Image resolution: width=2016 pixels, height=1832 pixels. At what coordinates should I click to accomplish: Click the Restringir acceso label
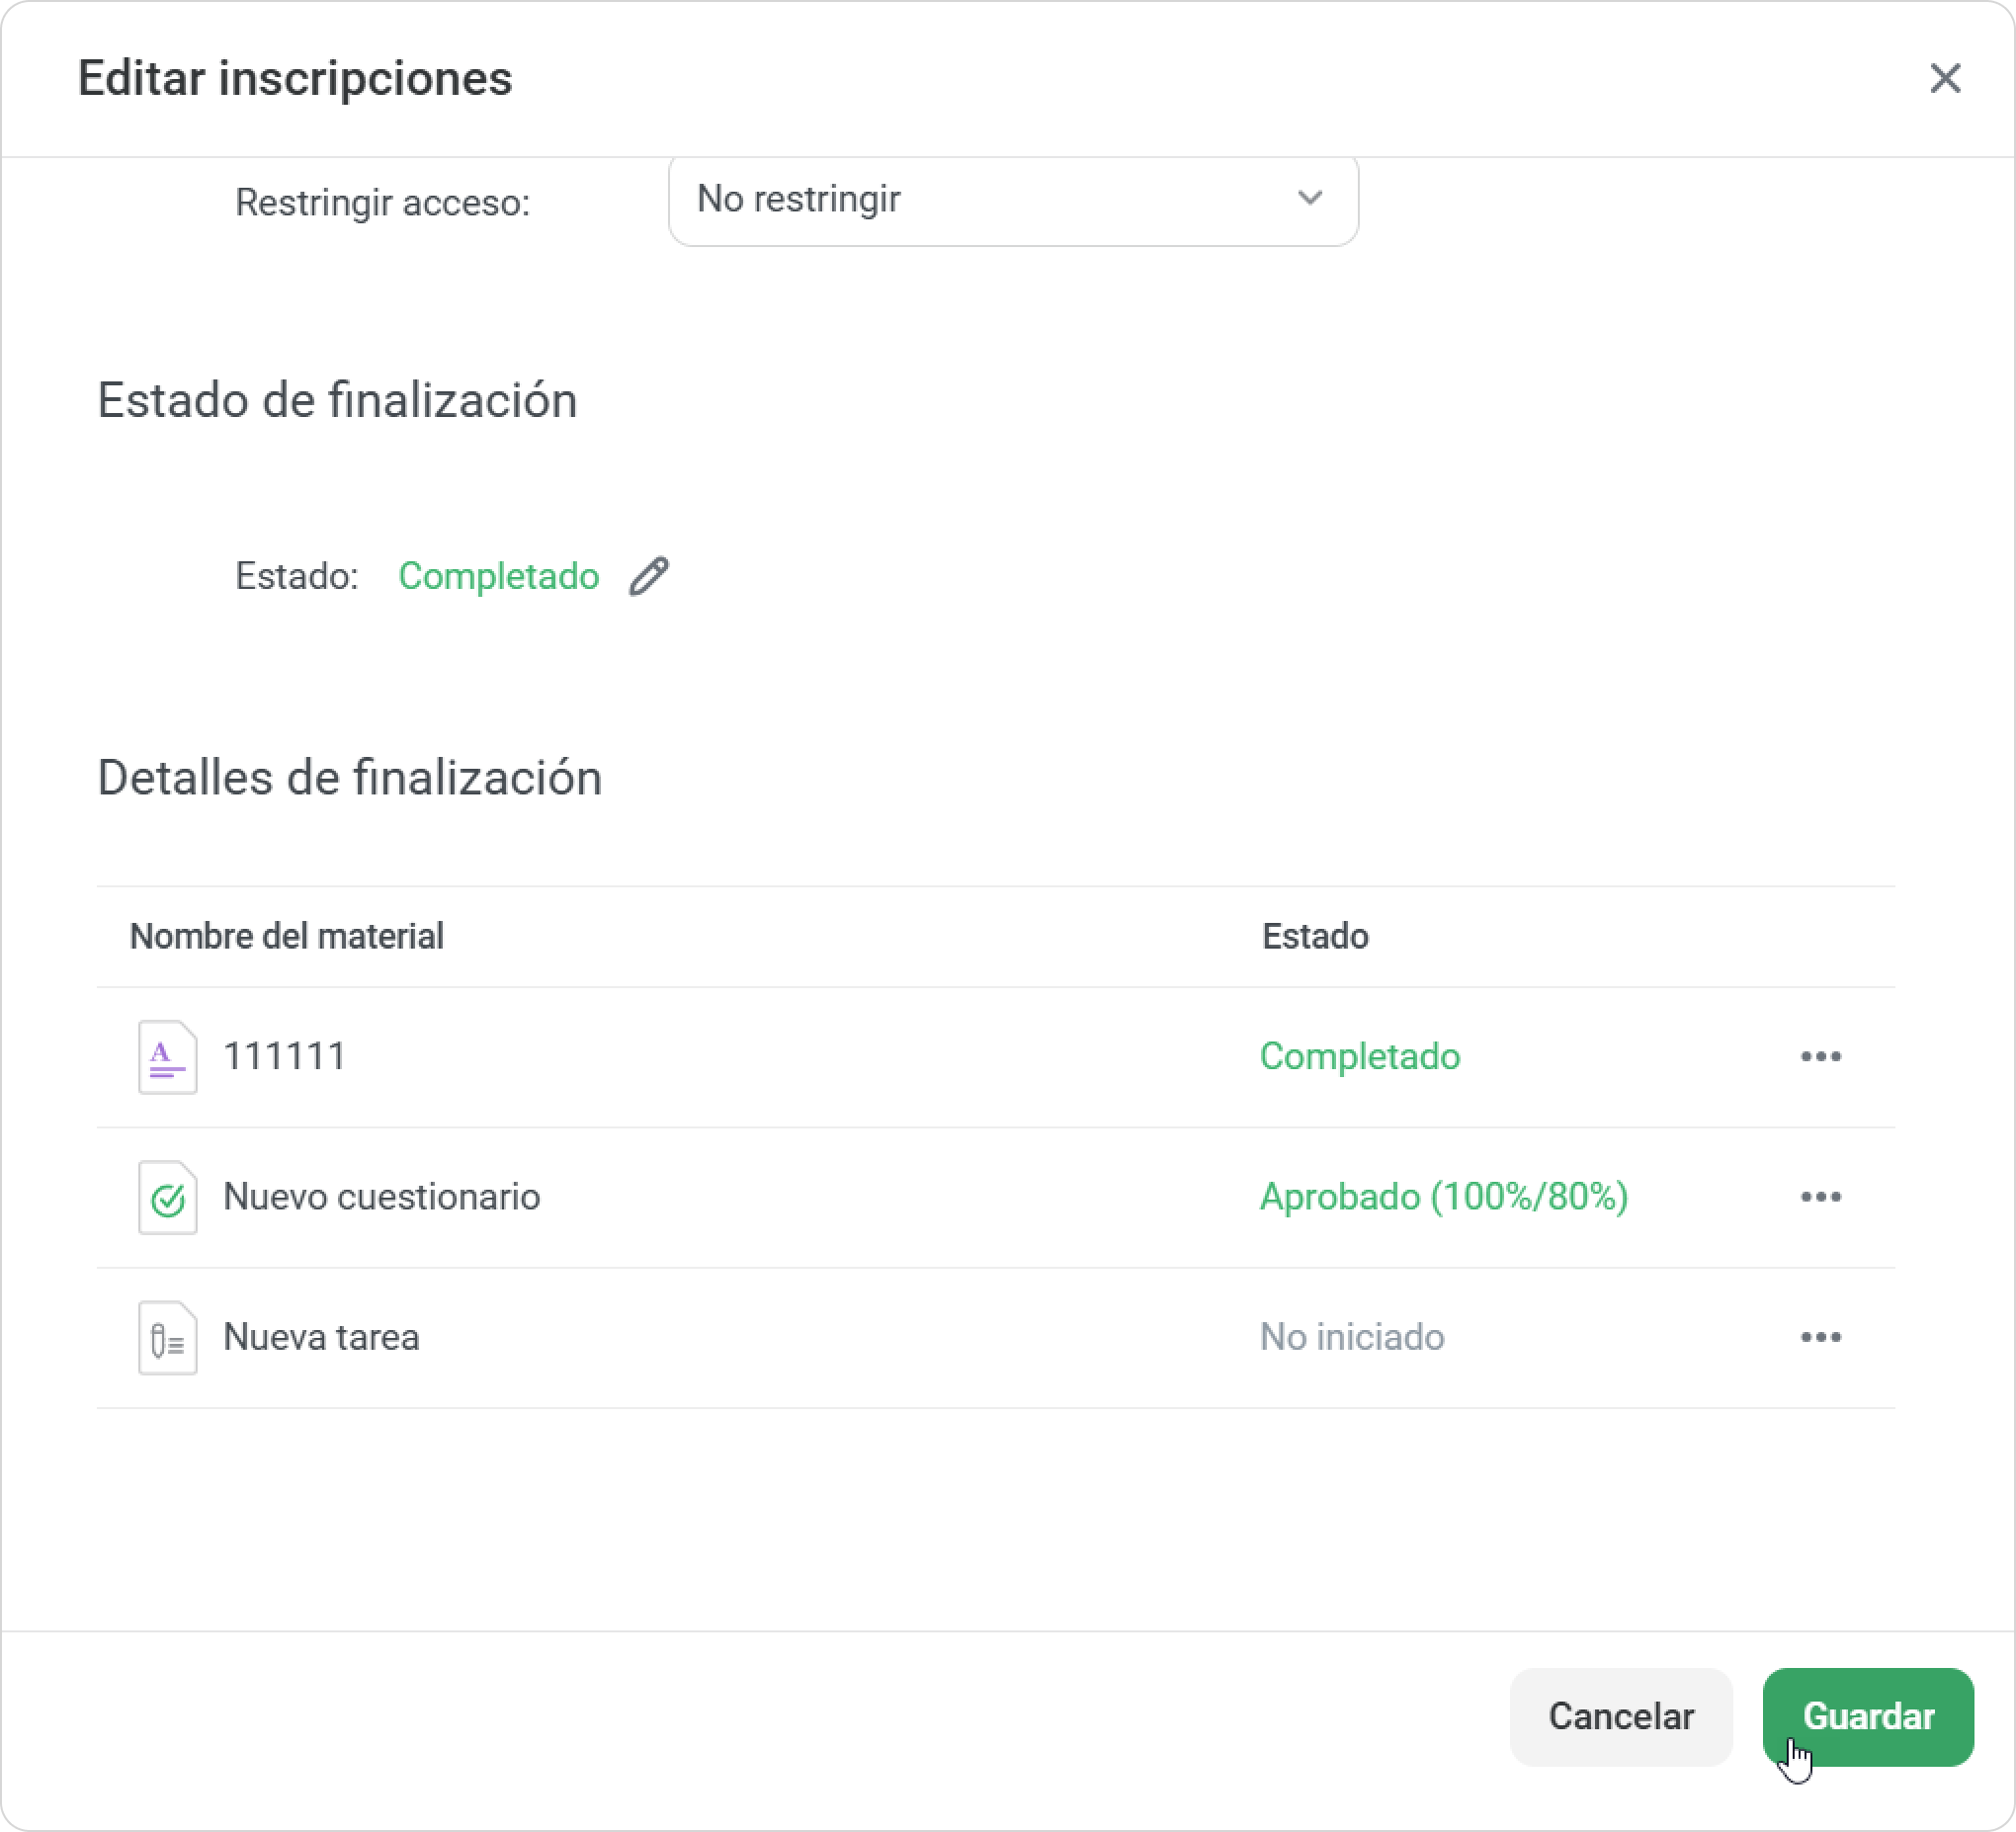tap(382, 202)
